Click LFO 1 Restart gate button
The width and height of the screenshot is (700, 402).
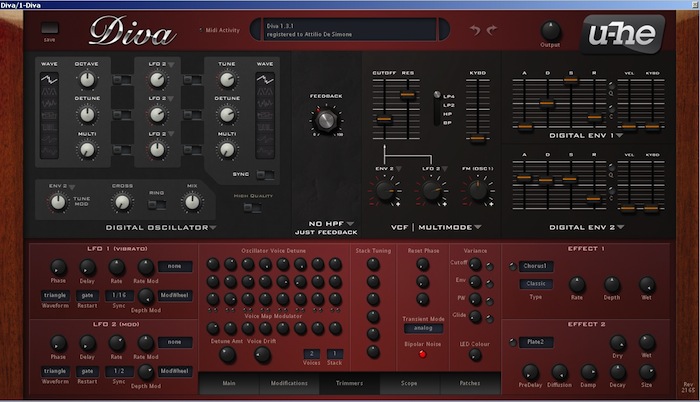point(88,295)
